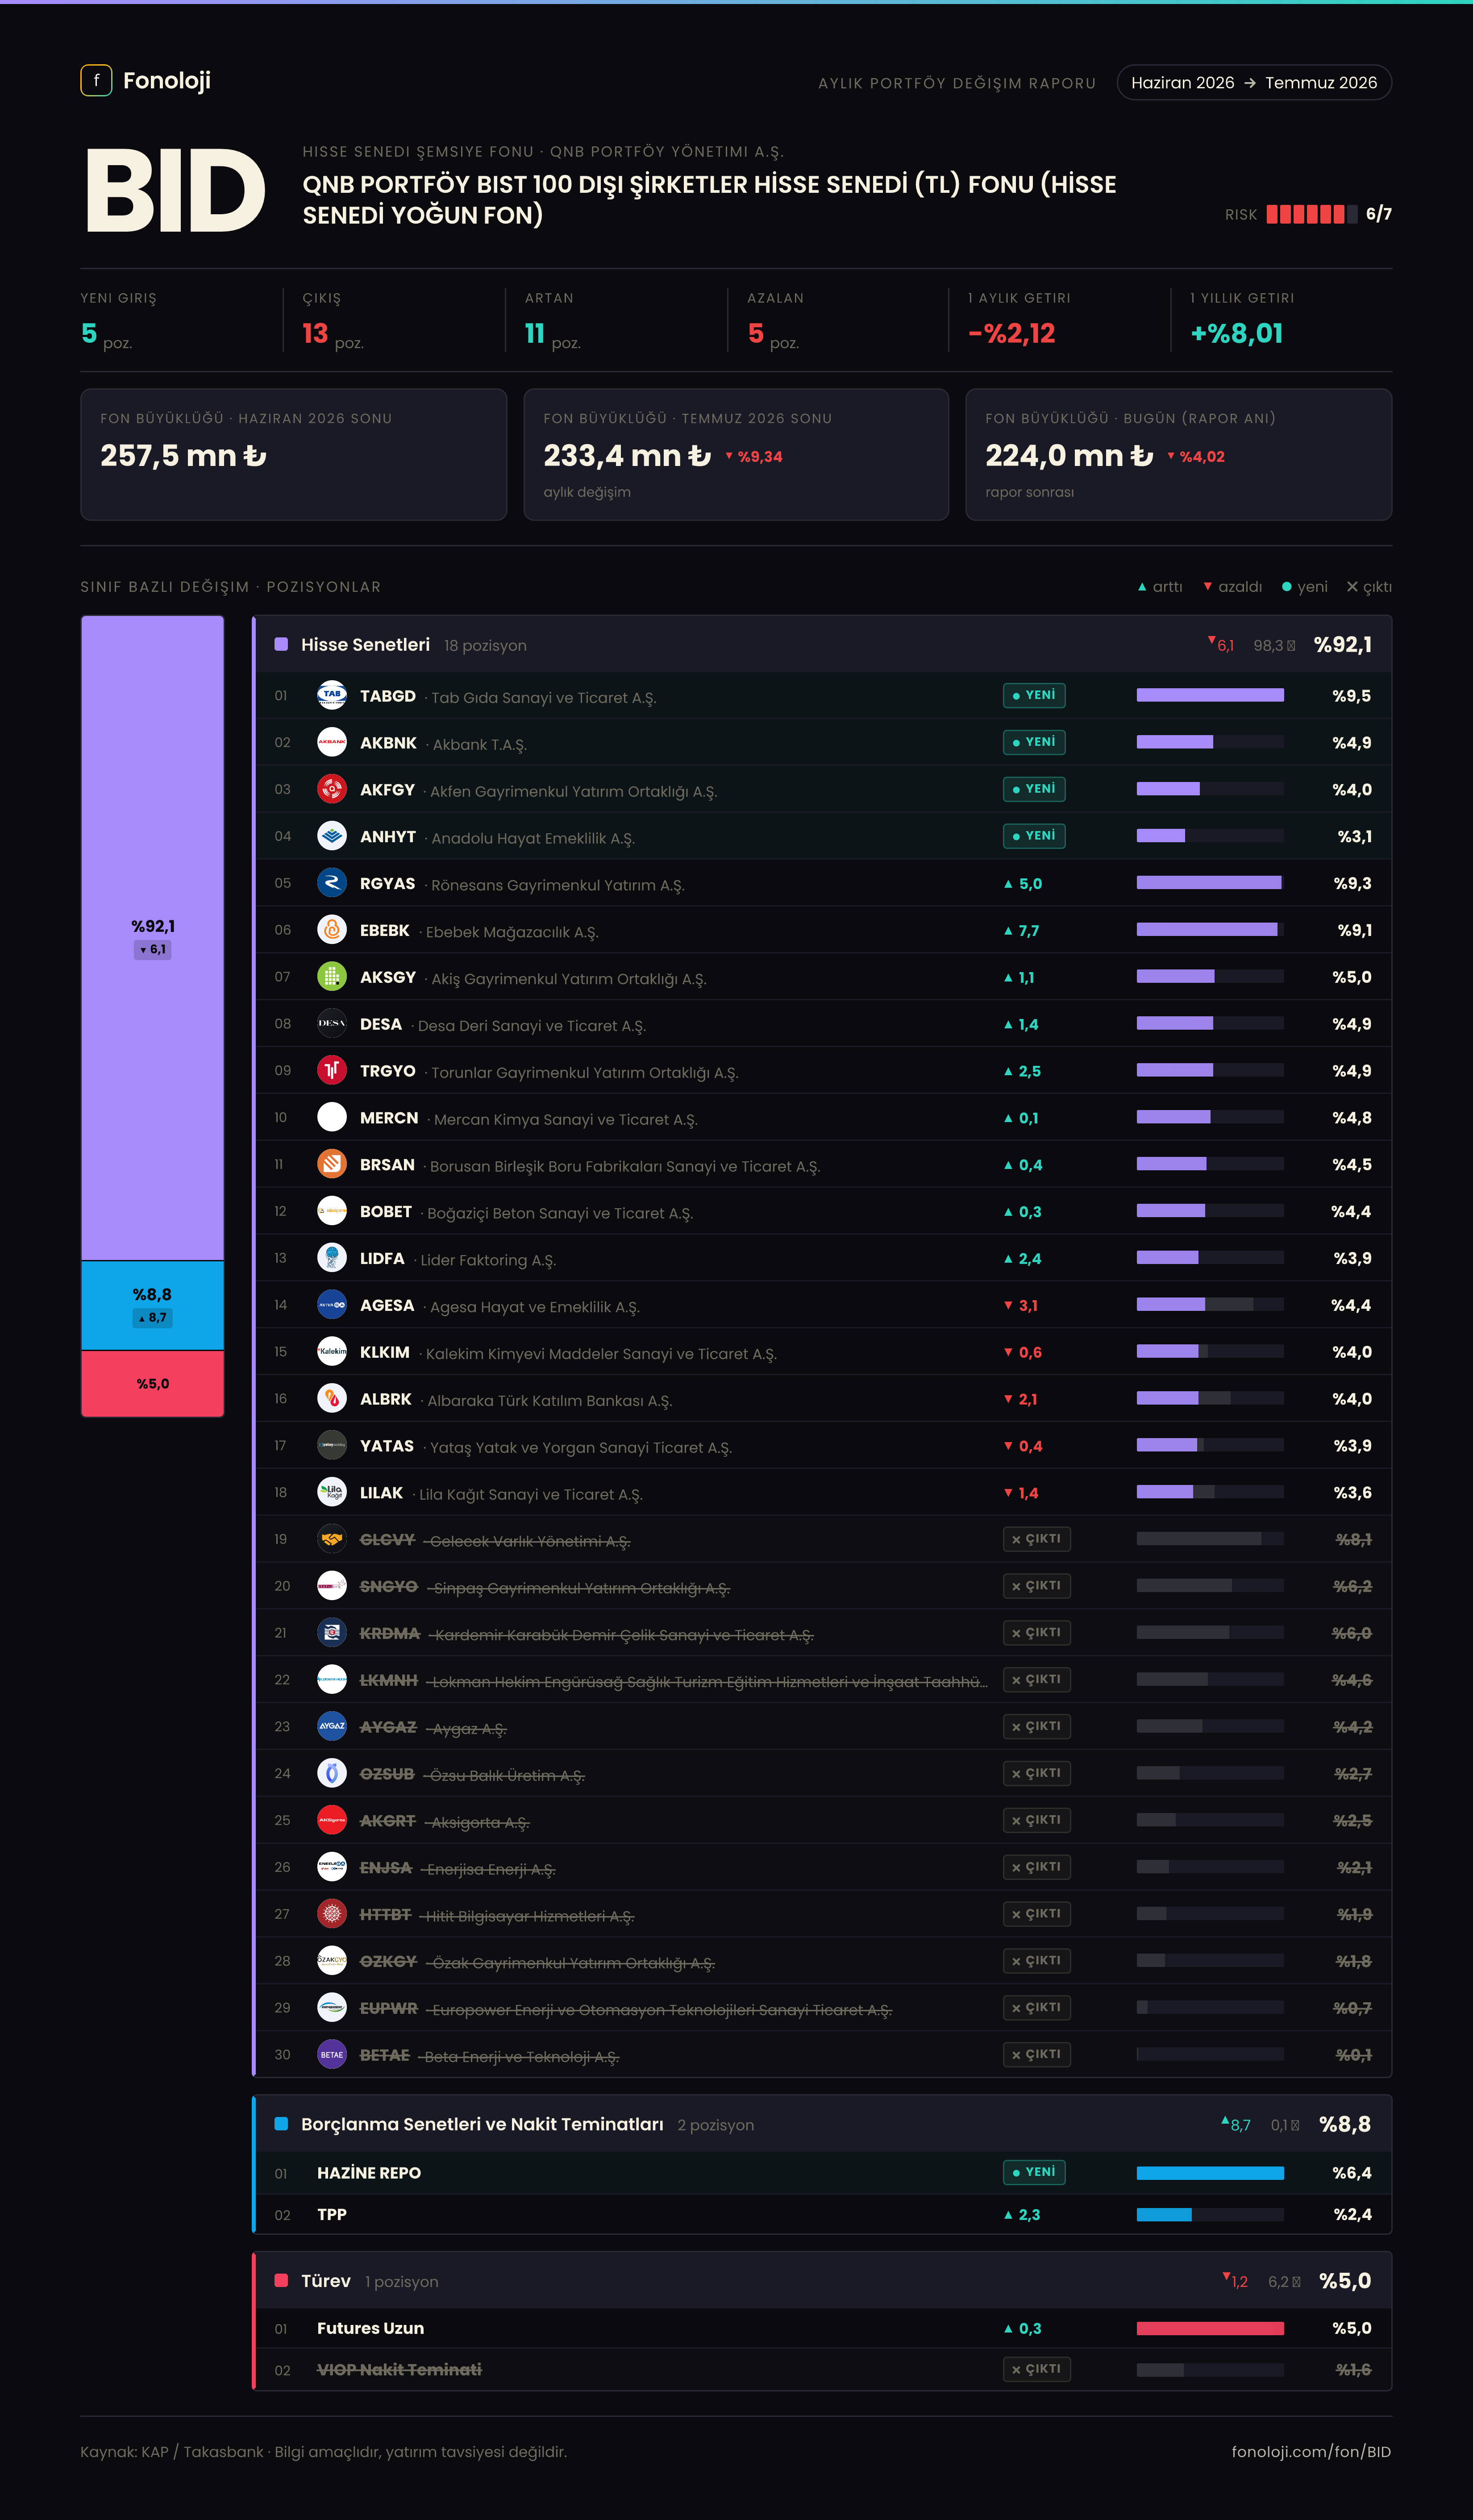Select the Haziran 2026 to Temmuz 2026 period pill

1254,82
